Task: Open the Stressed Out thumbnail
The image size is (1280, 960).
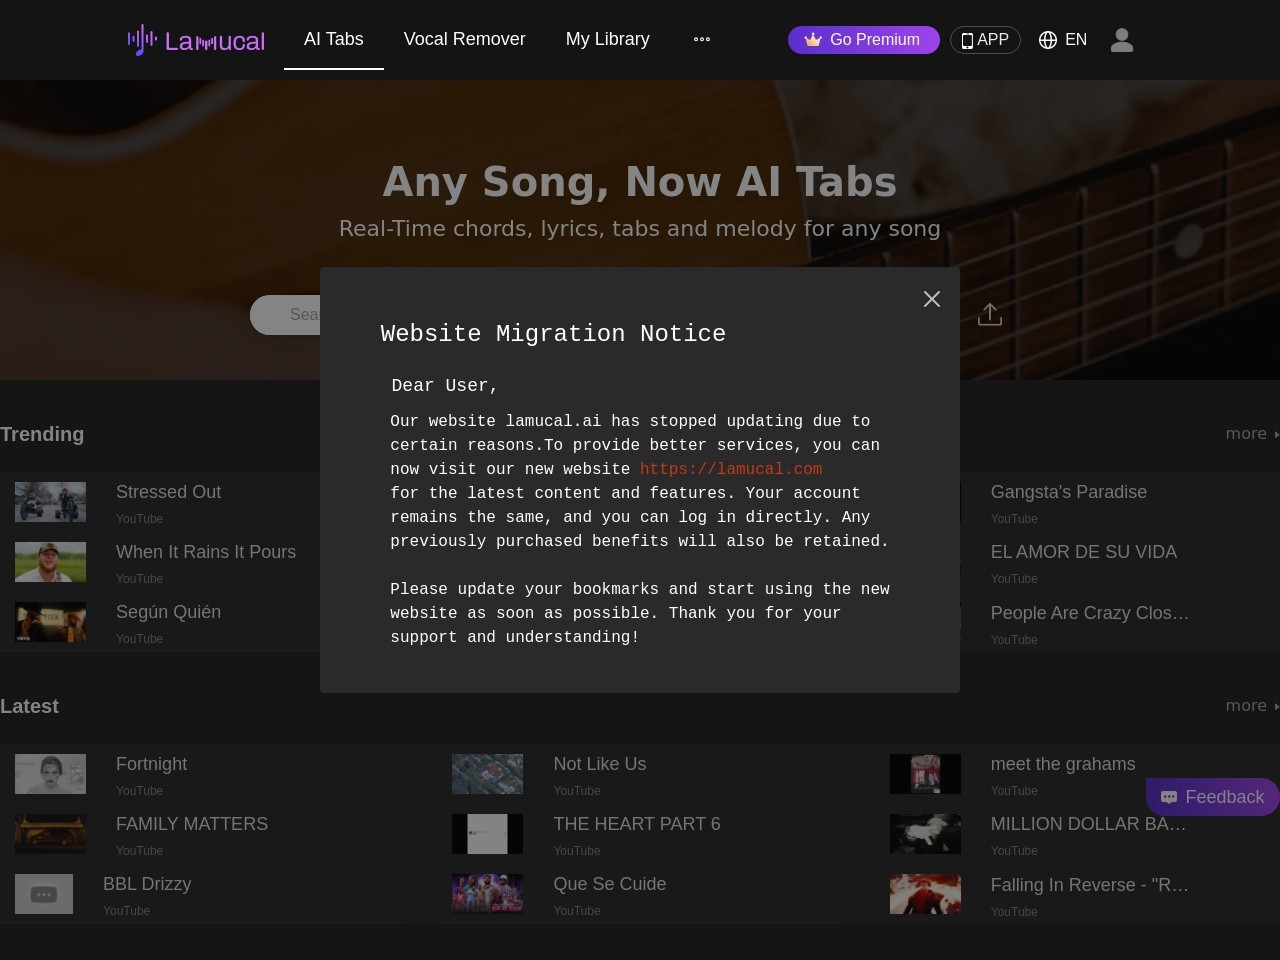Action: (50, 502)
